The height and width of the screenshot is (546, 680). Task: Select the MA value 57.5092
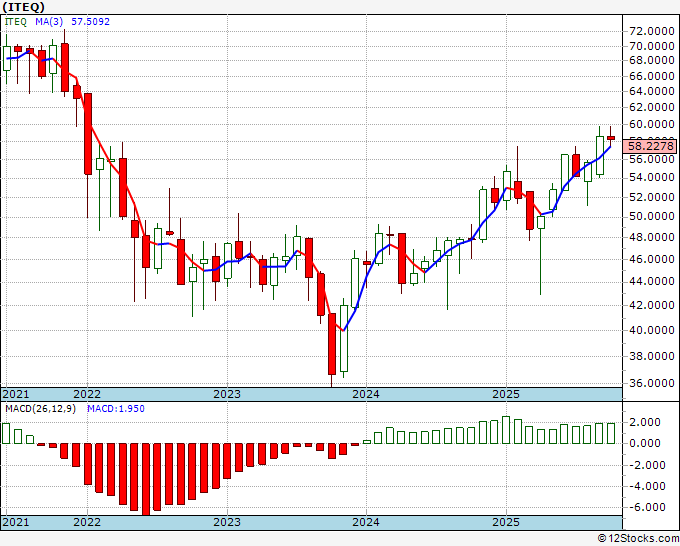pyautogui.click(x=90, y=21)
